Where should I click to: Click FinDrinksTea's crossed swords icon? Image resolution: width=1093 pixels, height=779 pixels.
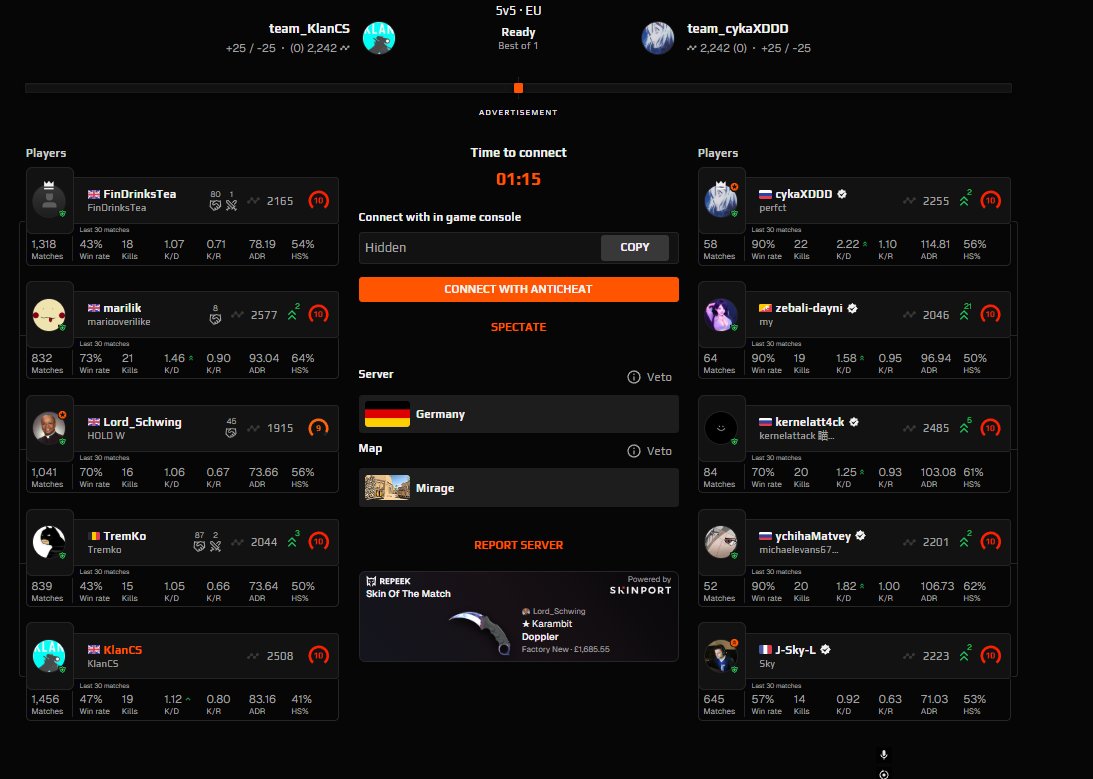point(231,205)
